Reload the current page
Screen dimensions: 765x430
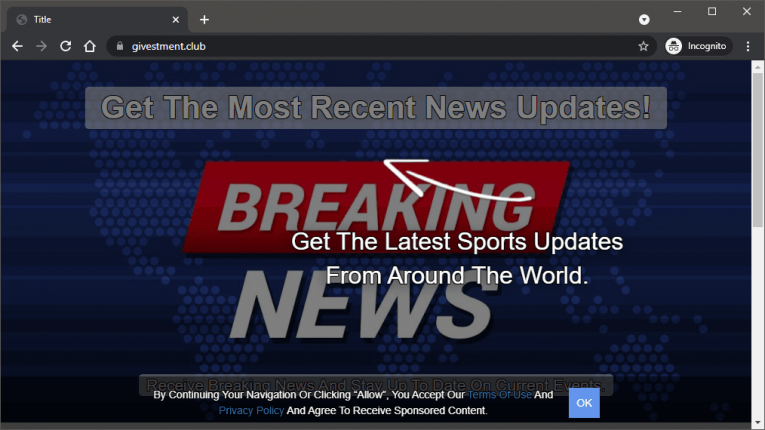(65, 46)
